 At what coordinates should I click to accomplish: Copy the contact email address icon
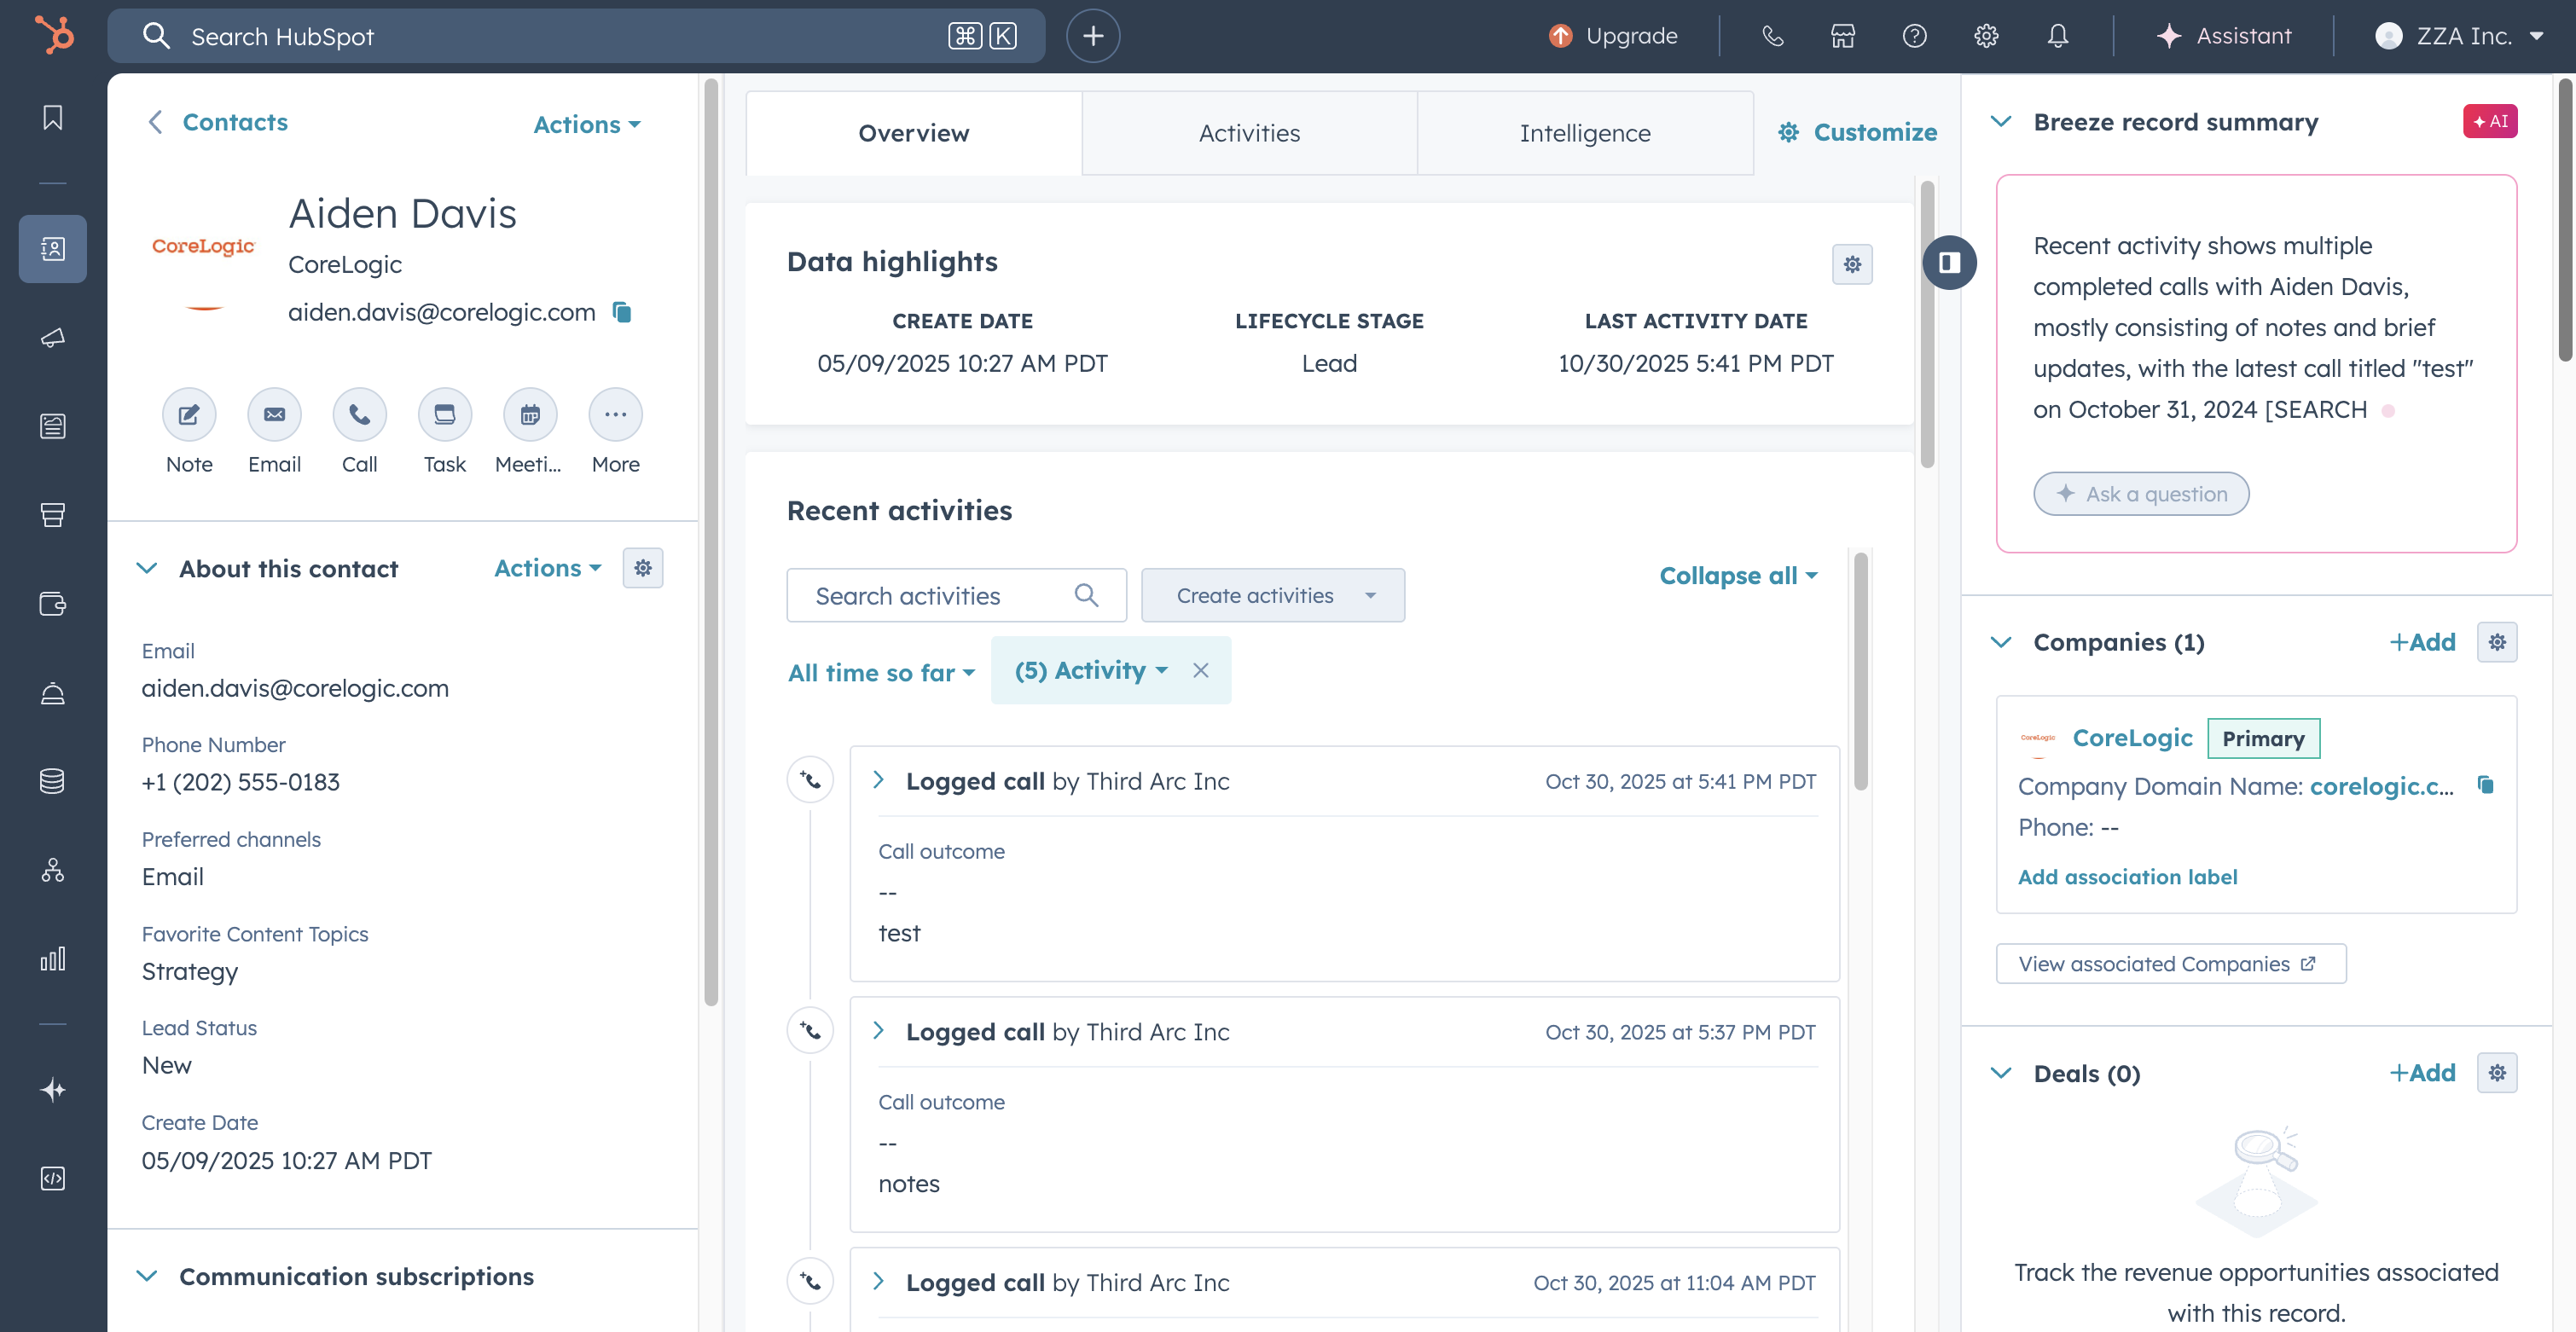point(621,312)
